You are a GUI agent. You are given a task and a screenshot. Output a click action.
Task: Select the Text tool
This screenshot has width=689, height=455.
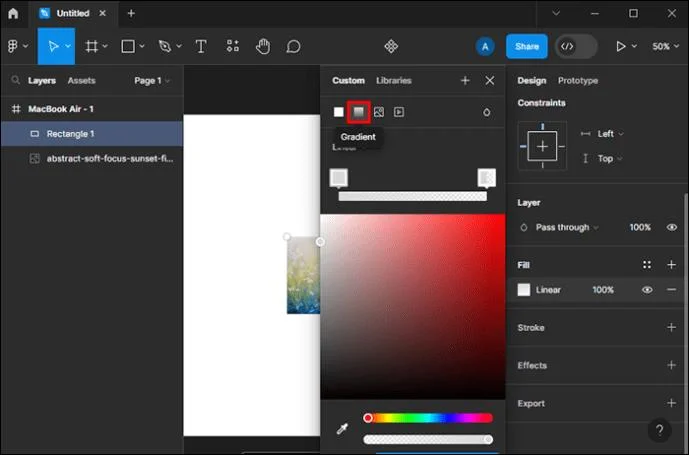coord(201,46)
